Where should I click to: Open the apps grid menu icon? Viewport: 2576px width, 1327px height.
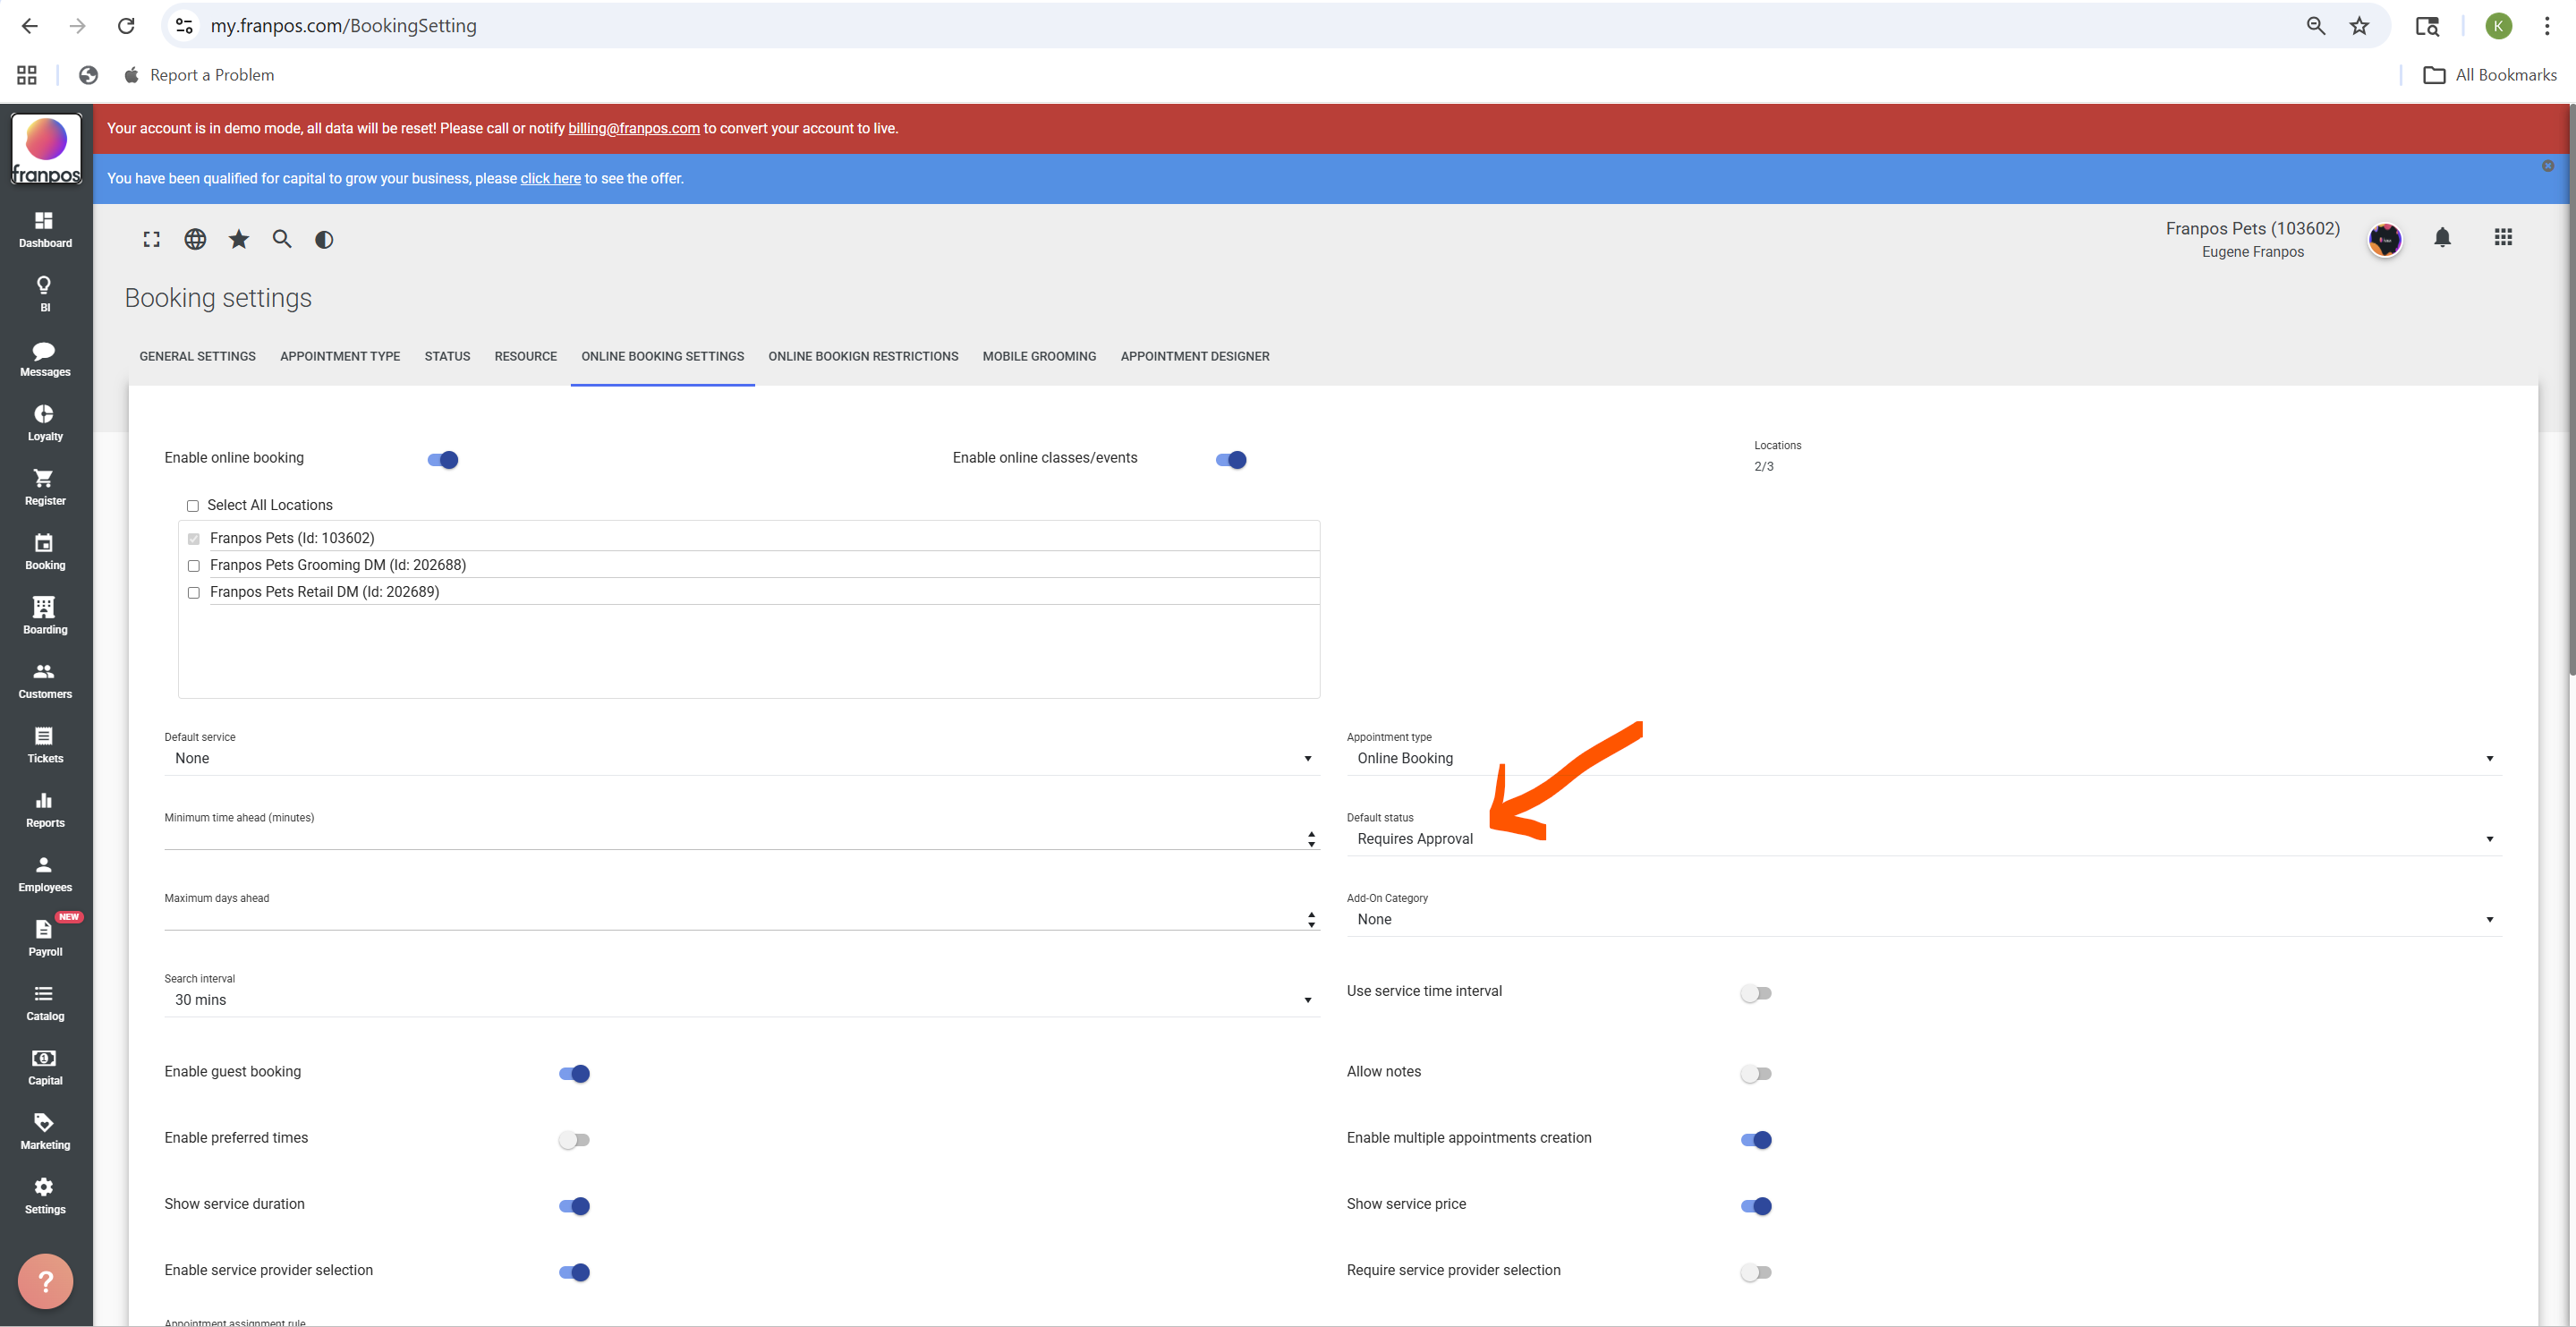click(2502, 238)
